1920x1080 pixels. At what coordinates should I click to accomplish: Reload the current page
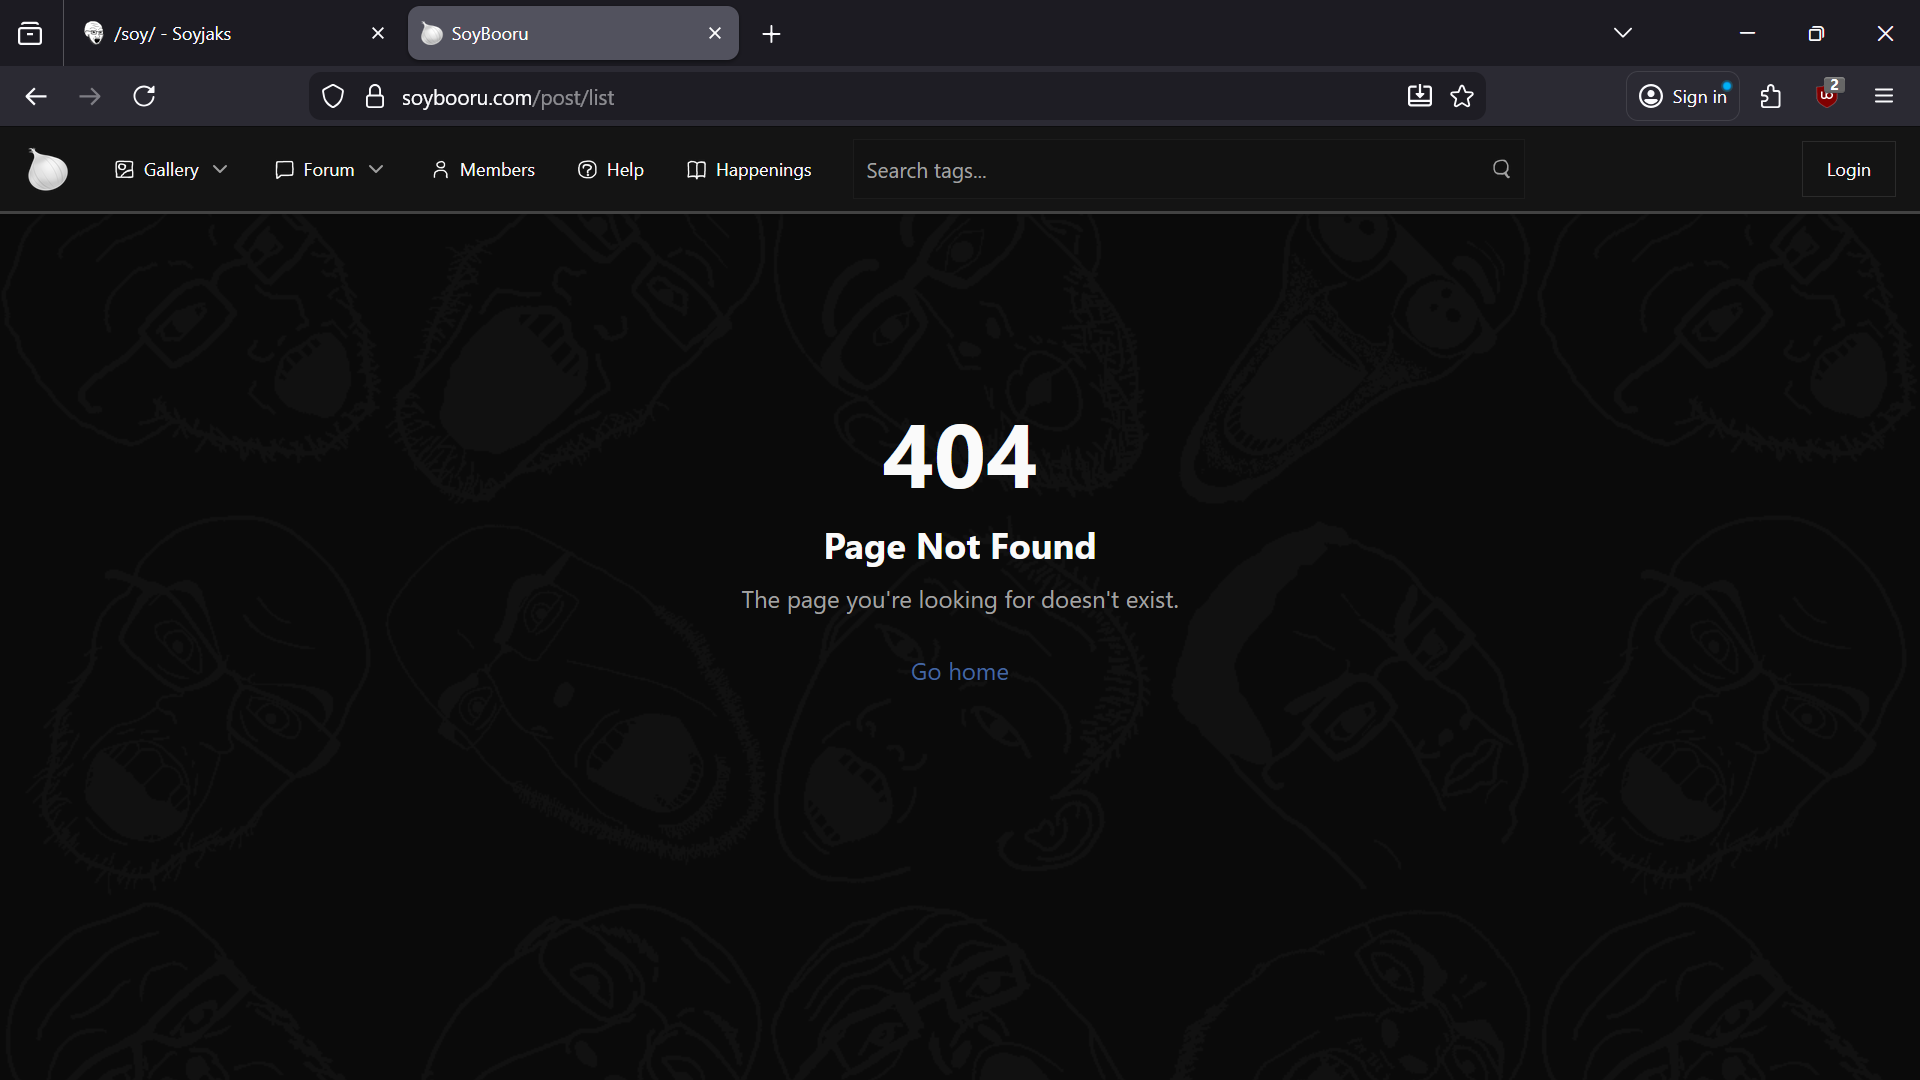(144, 96)
